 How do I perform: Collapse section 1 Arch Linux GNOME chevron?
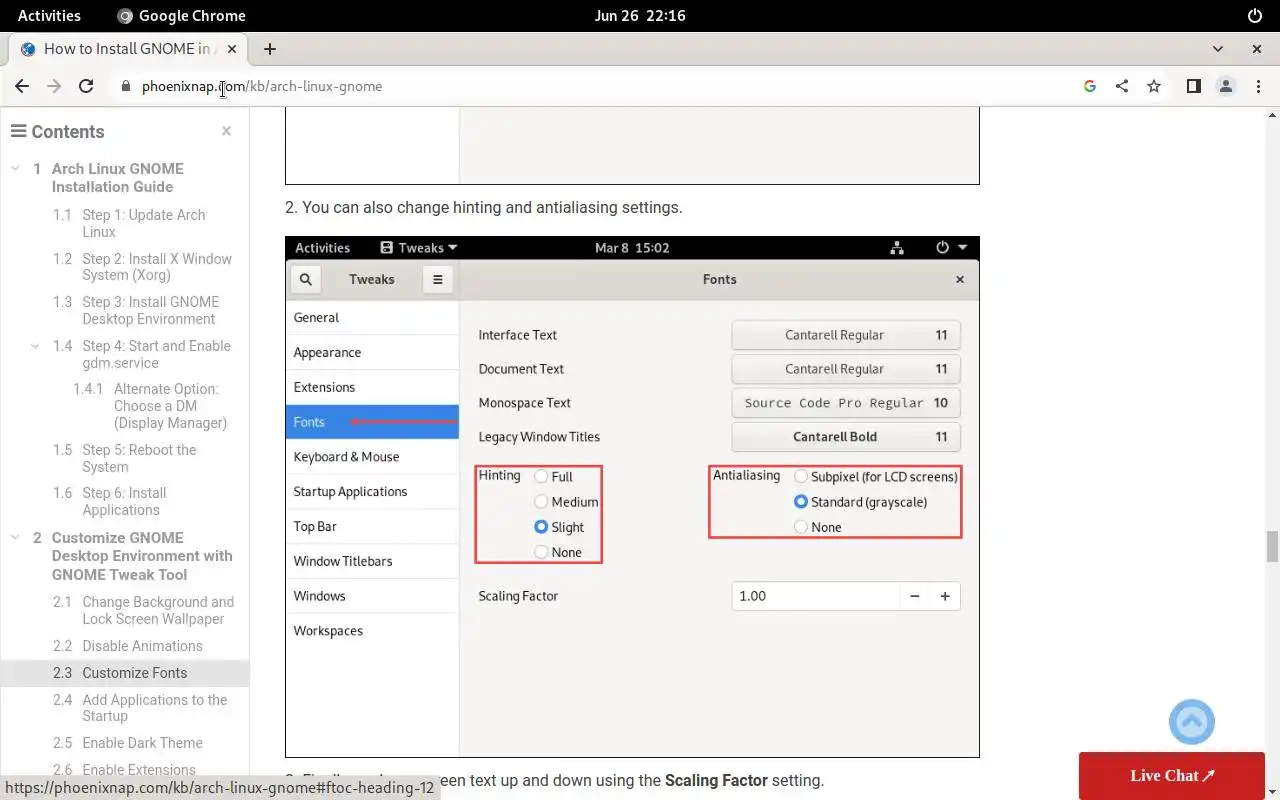pyautogui.click(x=15, y=169)
